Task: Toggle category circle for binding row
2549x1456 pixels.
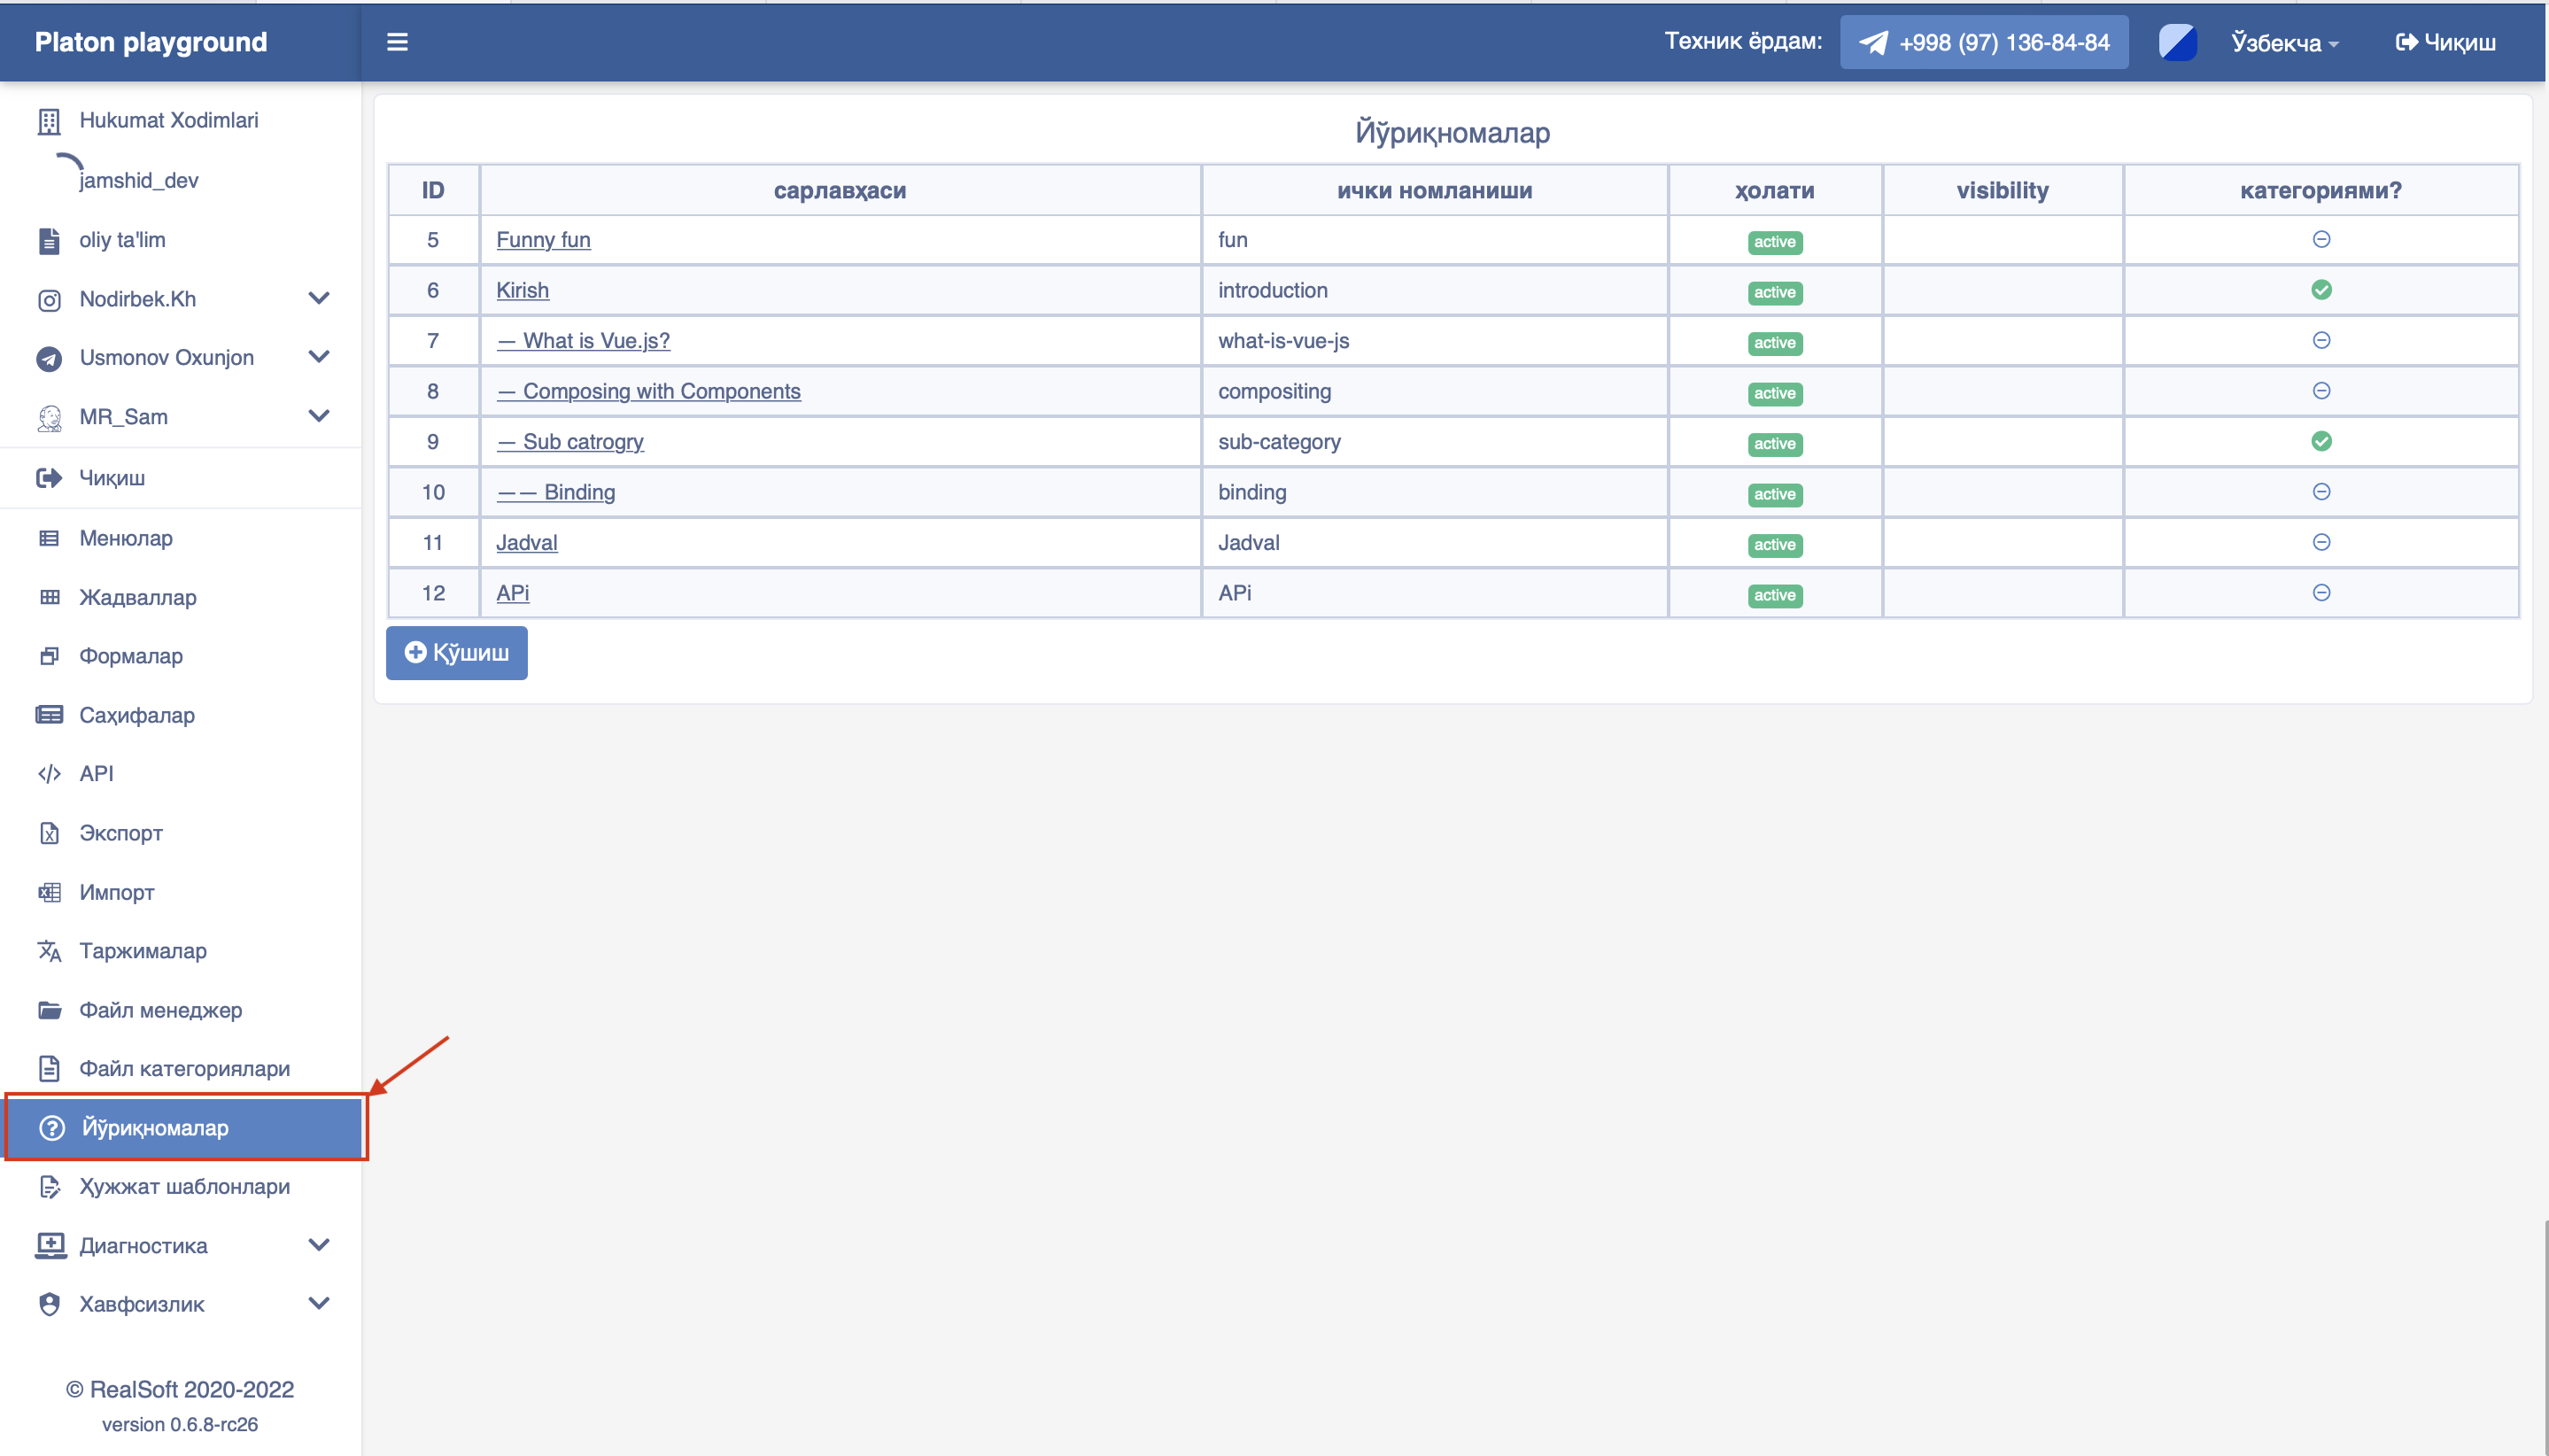Action: pyautogui.click(x=2321, y=492)
